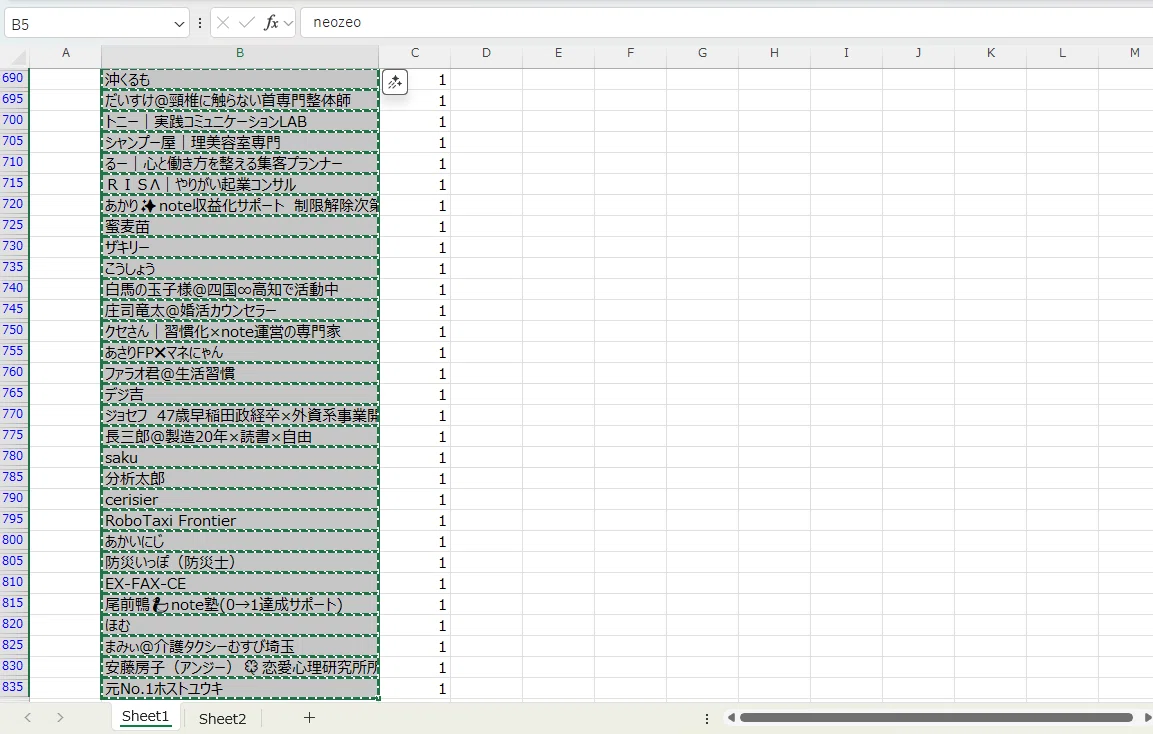Expand the fx function dropdown chevron

288,24
